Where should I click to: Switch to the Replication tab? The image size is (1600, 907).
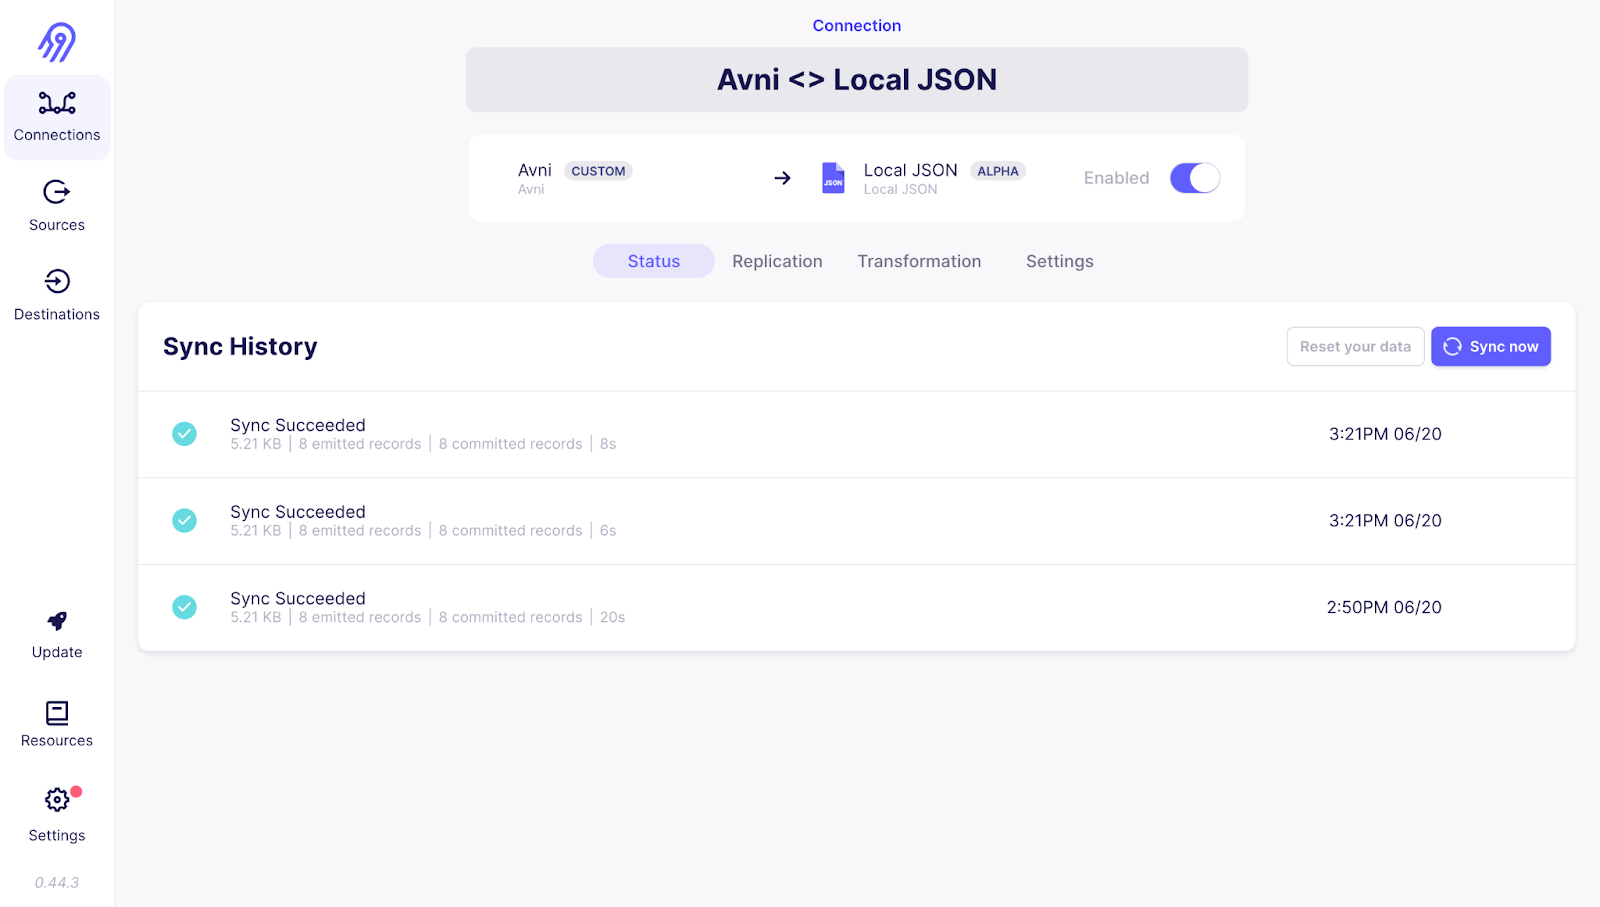tap(777, 261)
